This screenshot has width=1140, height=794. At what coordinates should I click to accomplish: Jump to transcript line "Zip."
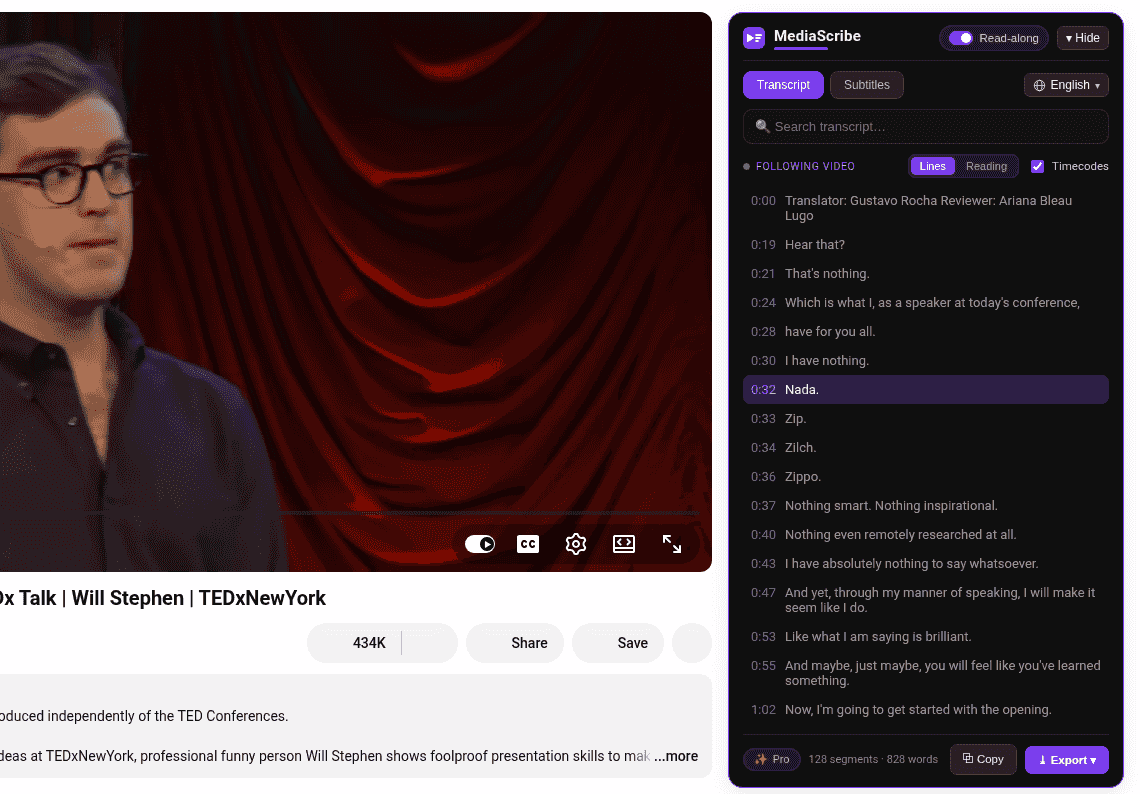(x=926, y=419)
